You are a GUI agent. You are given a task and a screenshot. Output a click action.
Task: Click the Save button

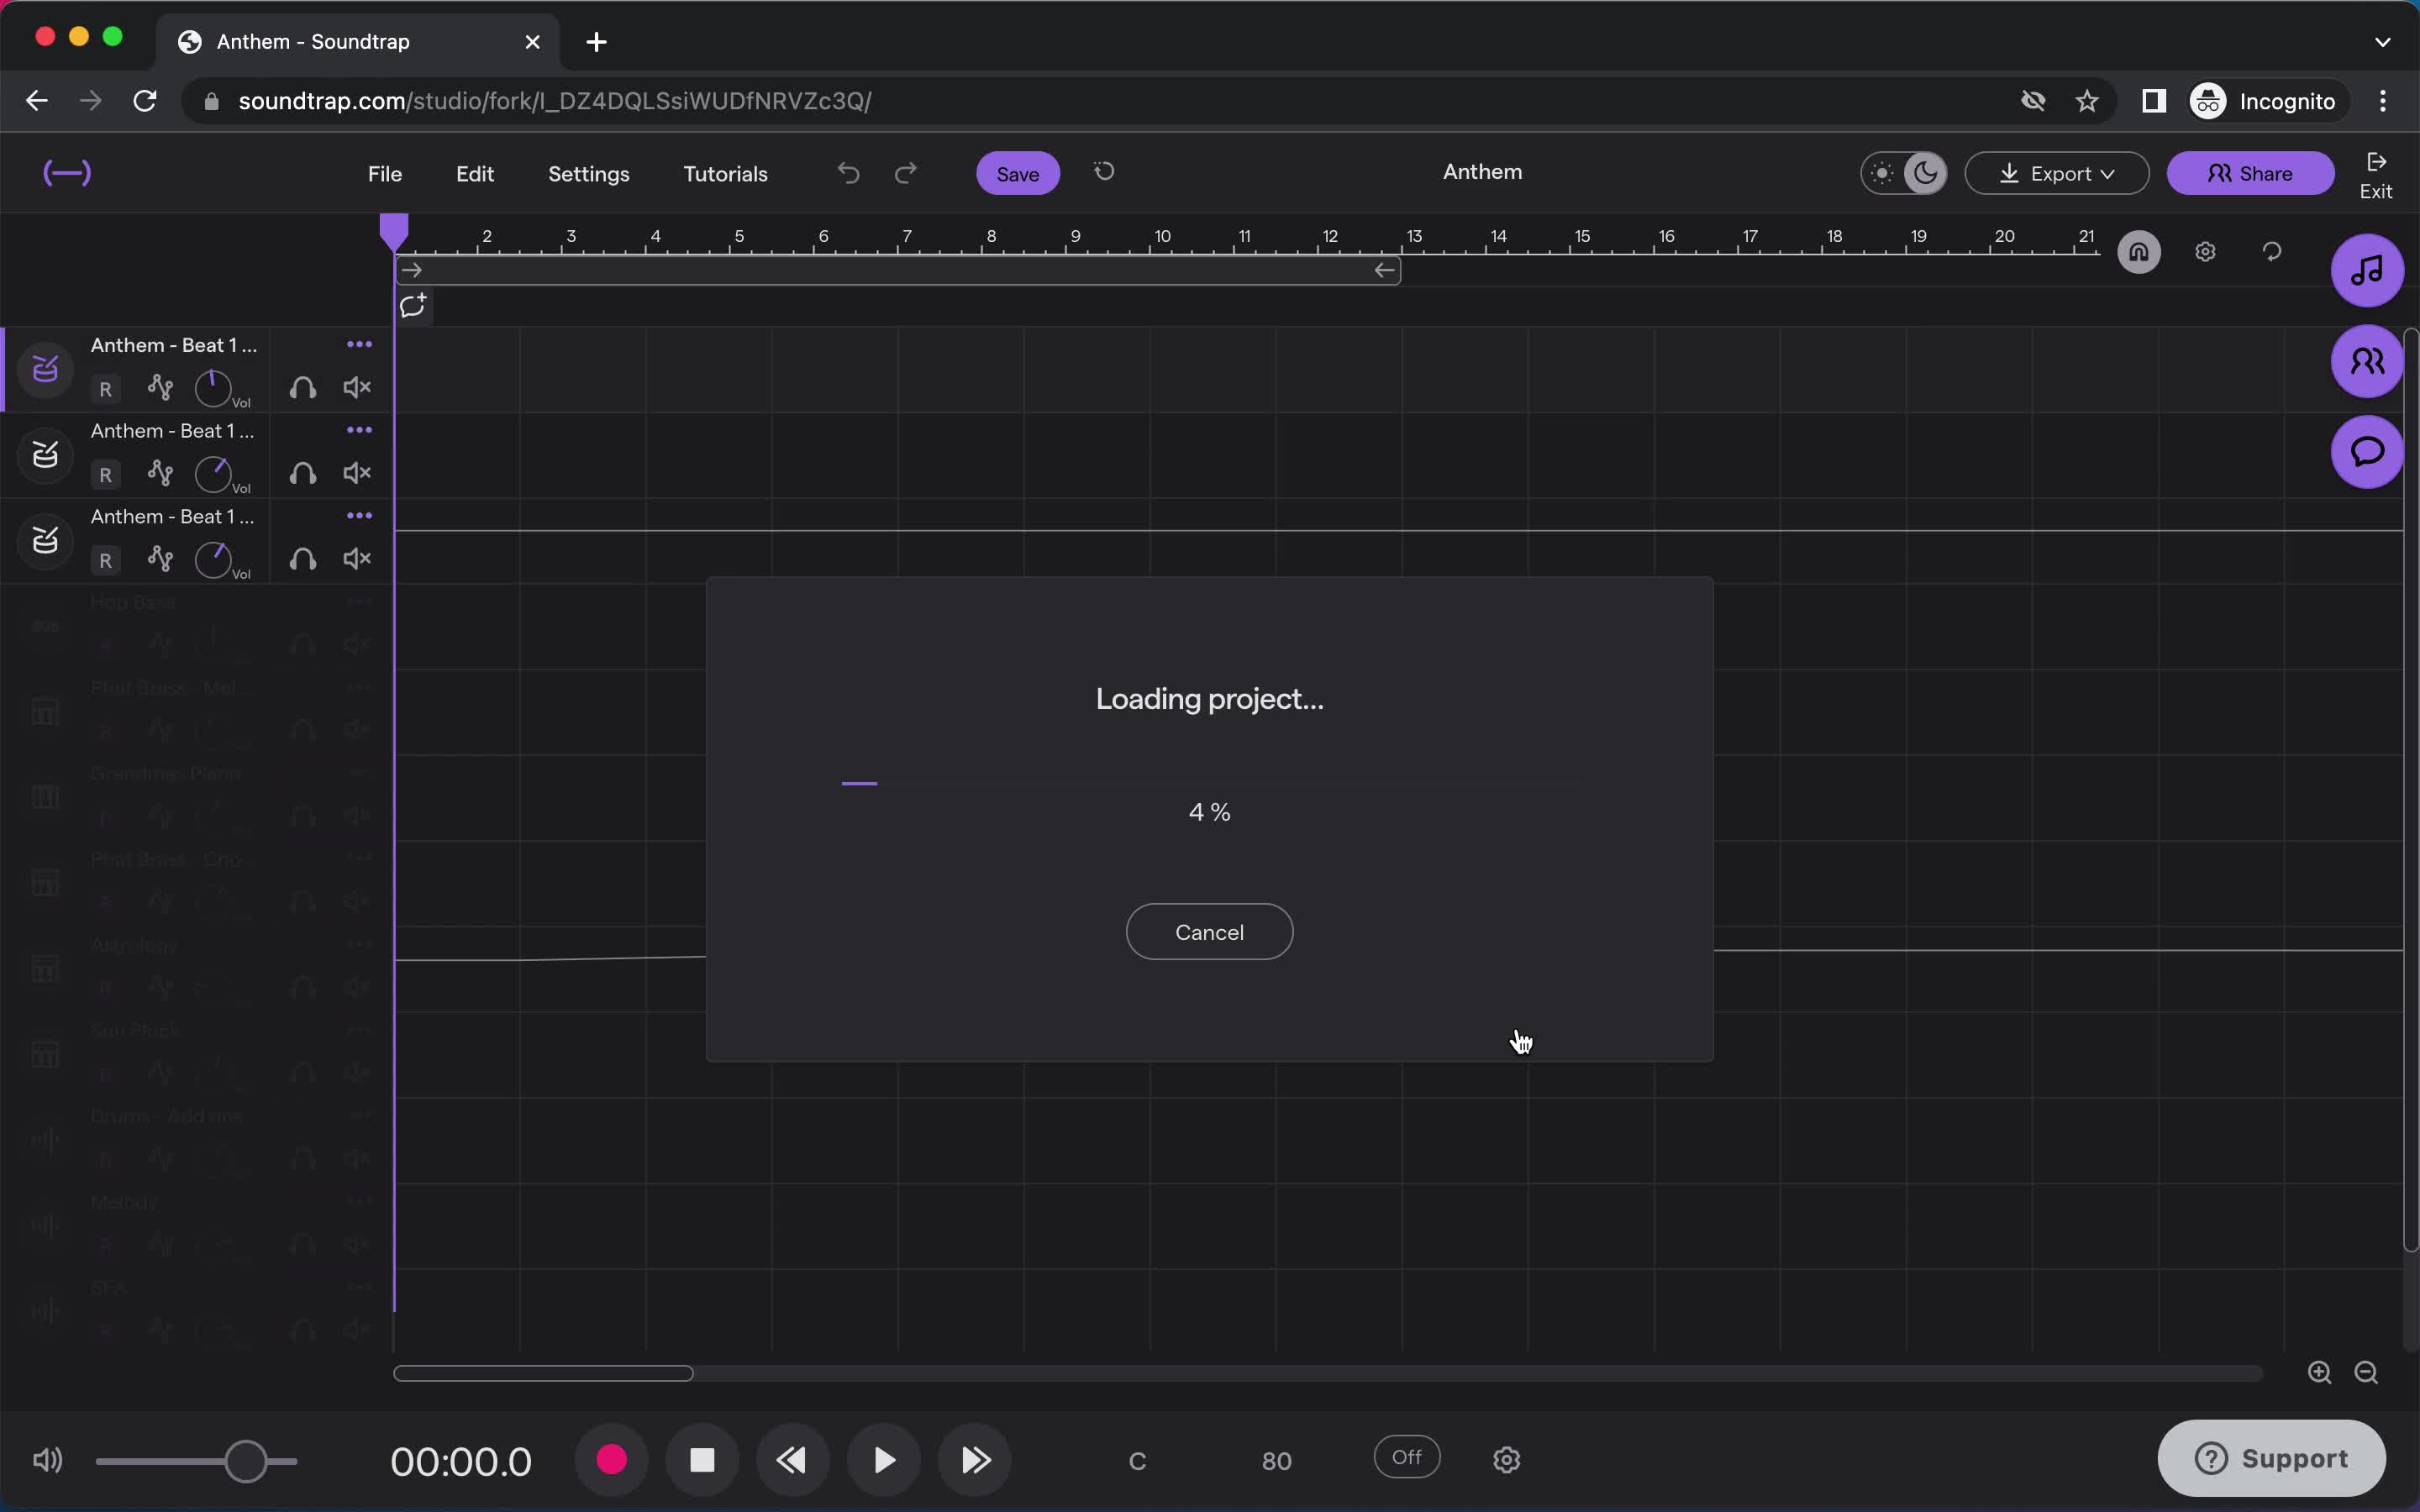tap(1018, 174)
